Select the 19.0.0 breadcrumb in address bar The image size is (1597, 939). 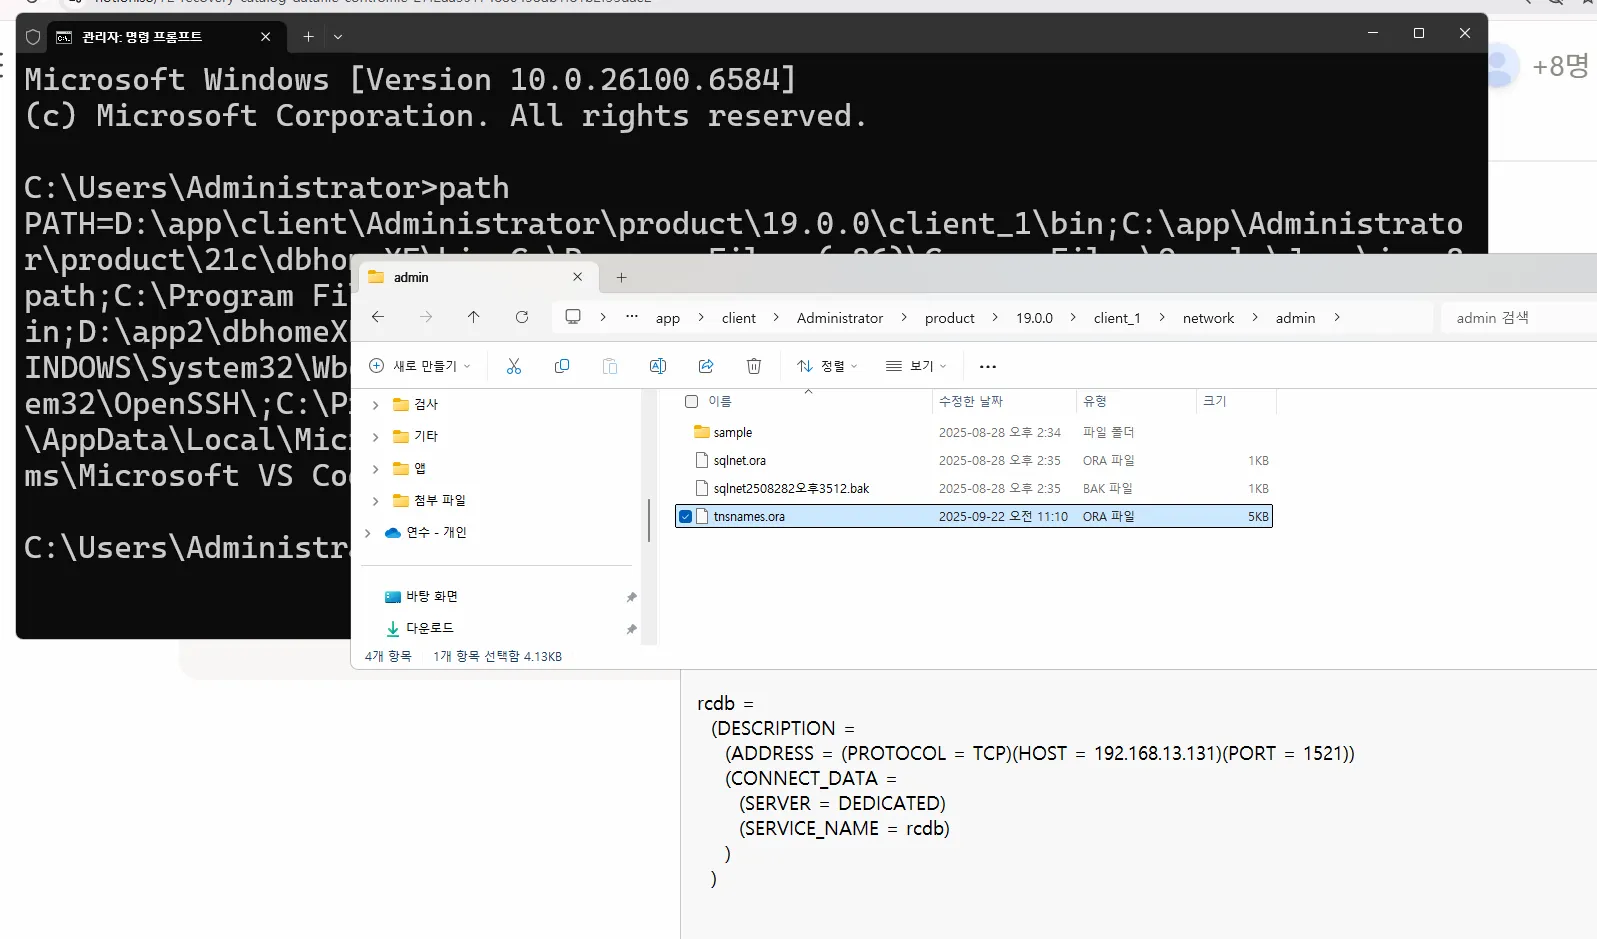pos(1034,318)
